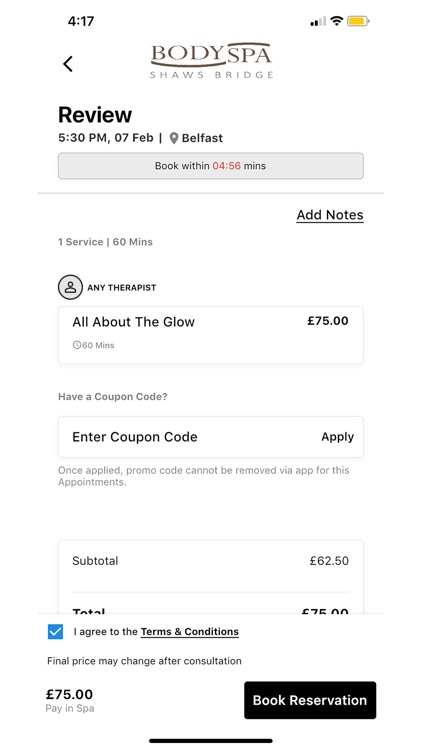
Task: Tap the clock icon beside 60 Mins
Action: 77,345
